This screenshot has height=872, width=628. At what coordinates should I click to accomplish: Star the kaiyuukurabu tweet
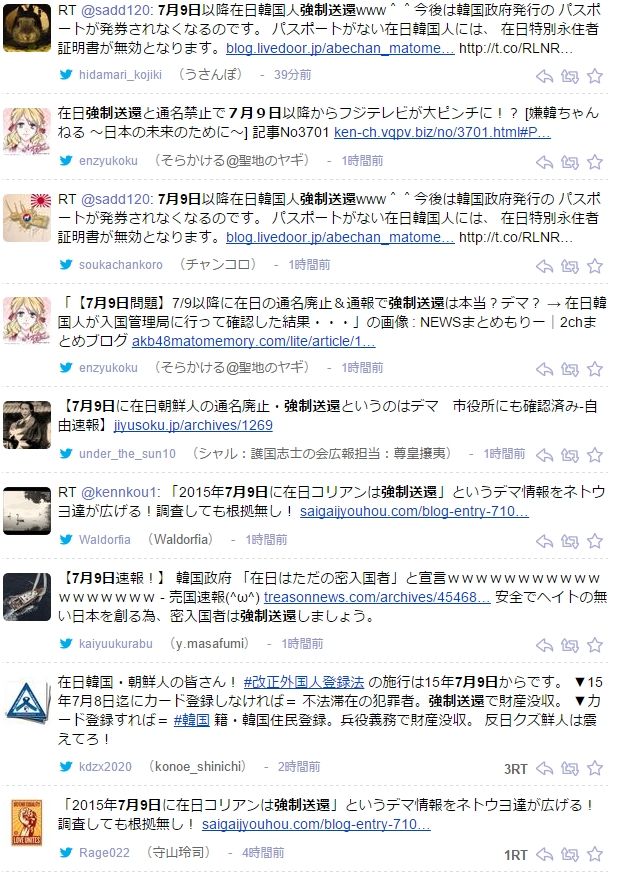(595, 645)
